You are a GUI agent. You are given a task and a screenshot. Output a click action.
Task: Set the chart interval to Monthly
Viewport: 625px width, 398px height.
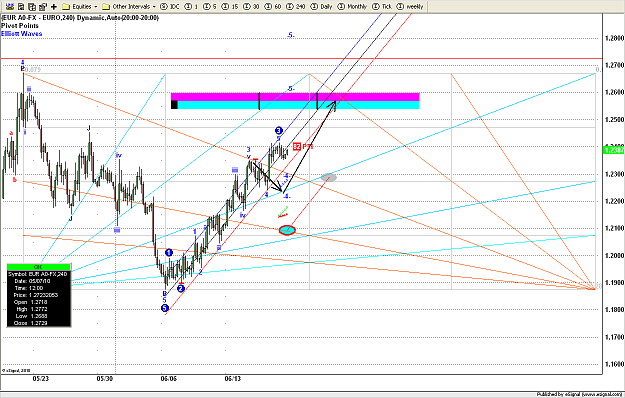[x=352, y=6]
